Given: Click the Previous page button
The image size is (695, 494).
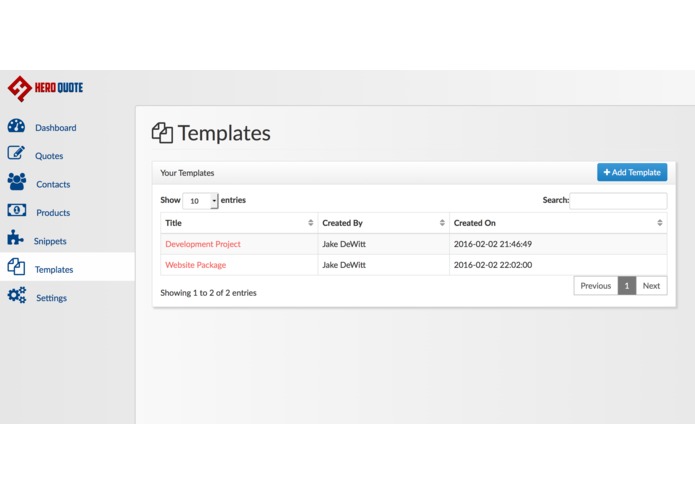Looking at the screenshot, I should 596,286.
